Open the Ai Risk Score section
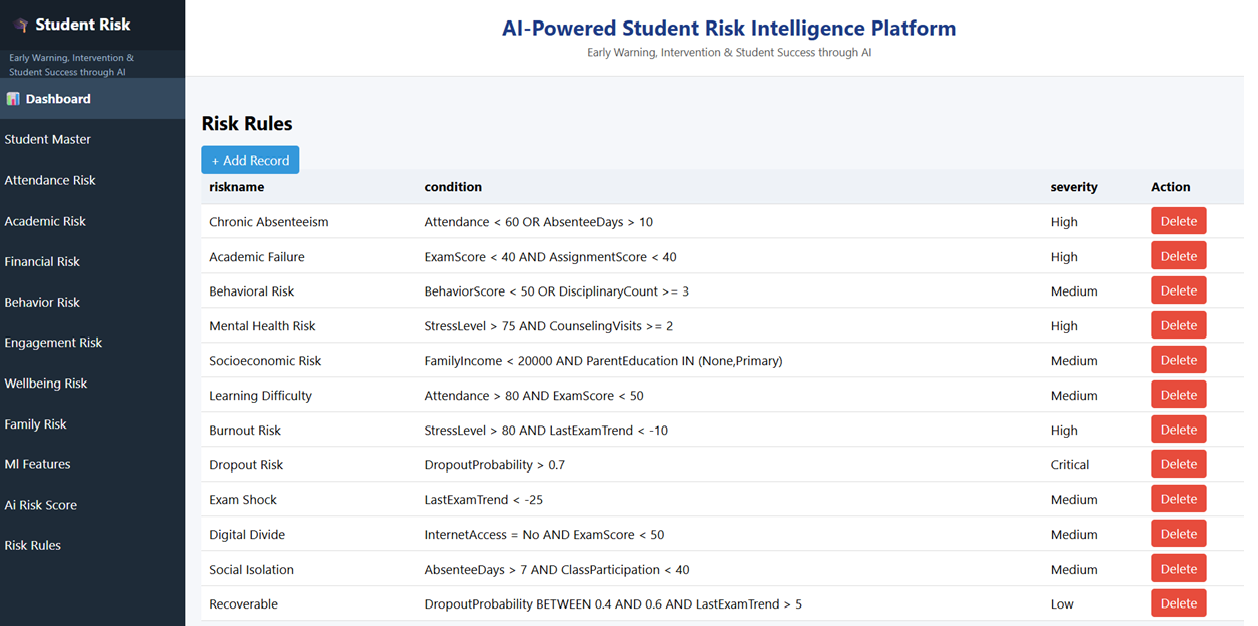Viewport: 1258px width, 626px height. [x=40, y=505]
